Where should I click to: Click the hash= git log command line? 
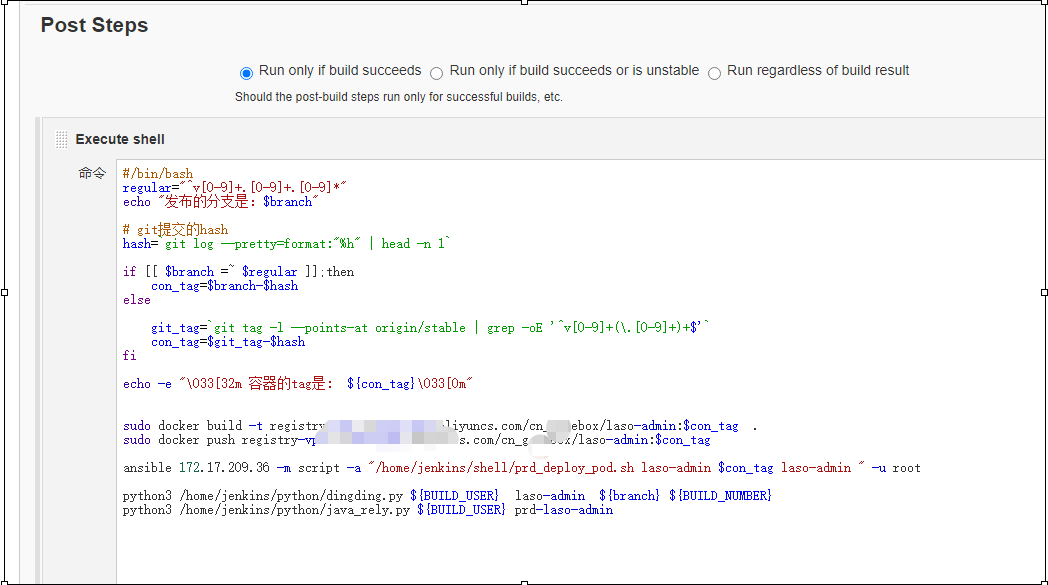coord(286,244)
